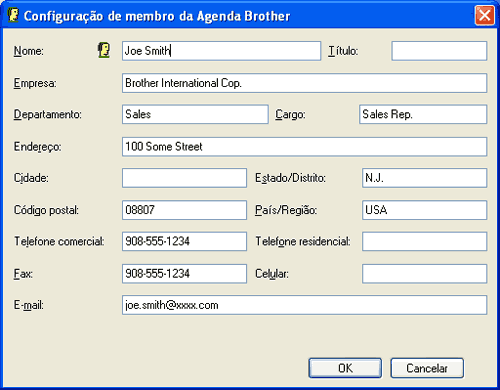Click the empty Telefone residencial field
This screenshot has height=390, width=500.
(424, 241)
